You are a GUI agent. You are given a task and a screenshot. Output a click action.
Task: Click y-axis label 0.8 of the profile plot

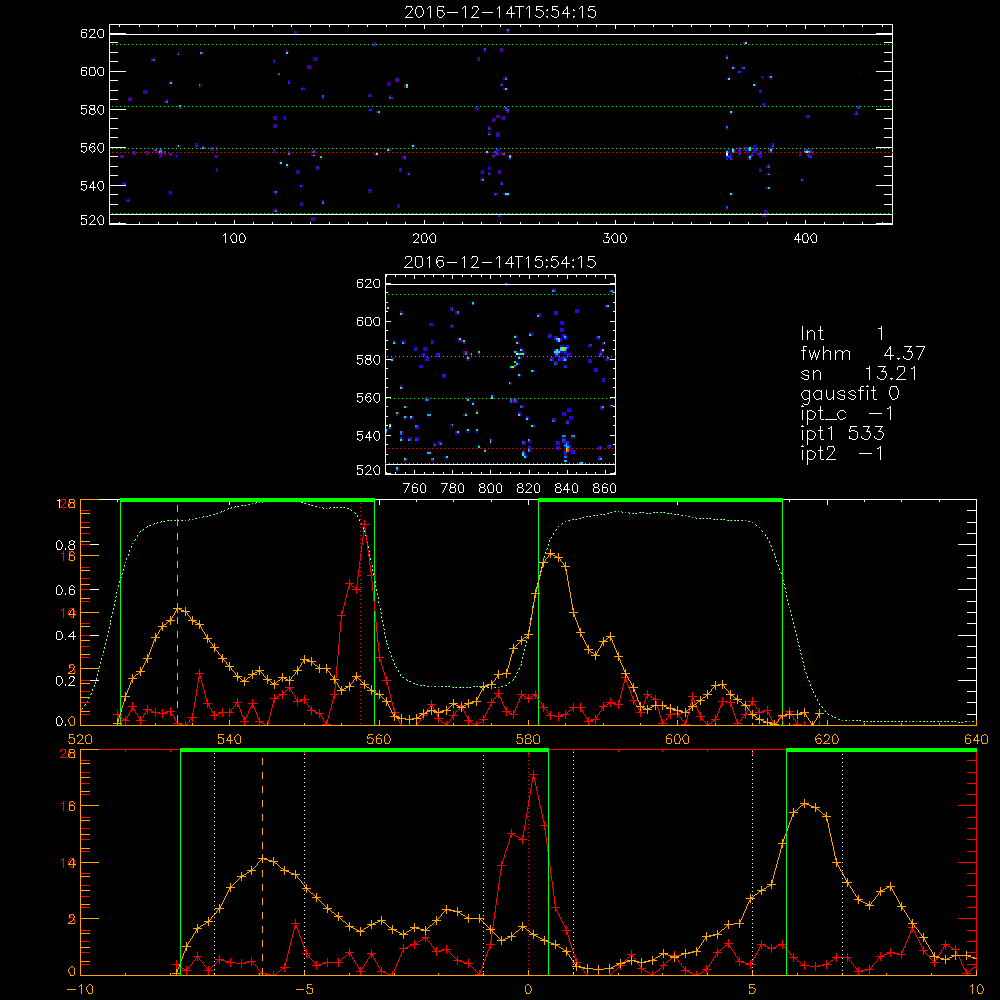65,545
